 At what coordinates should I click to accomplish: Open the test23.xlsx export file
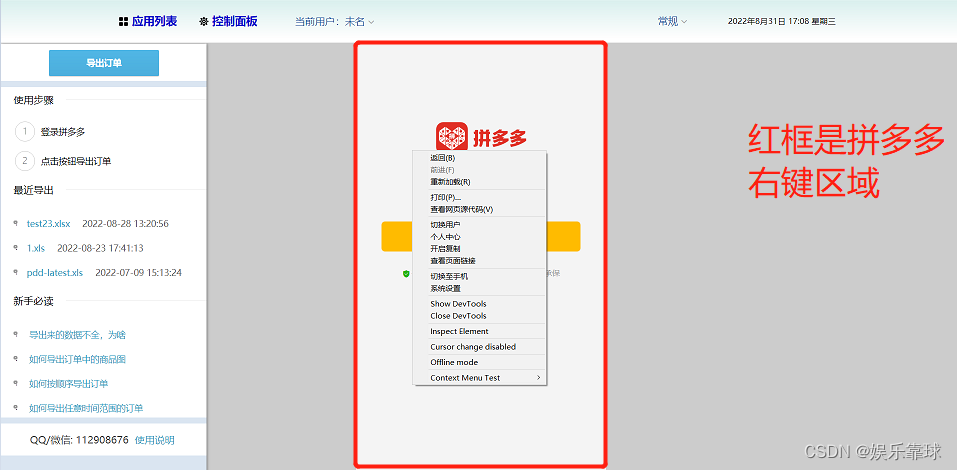coord(48,223)
